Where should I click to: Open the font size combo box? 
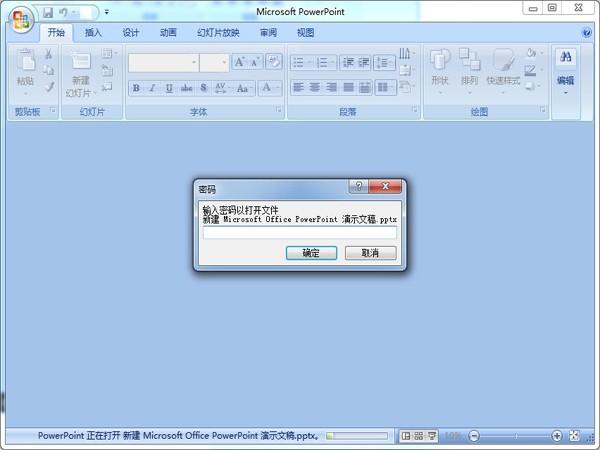(214, 62)
